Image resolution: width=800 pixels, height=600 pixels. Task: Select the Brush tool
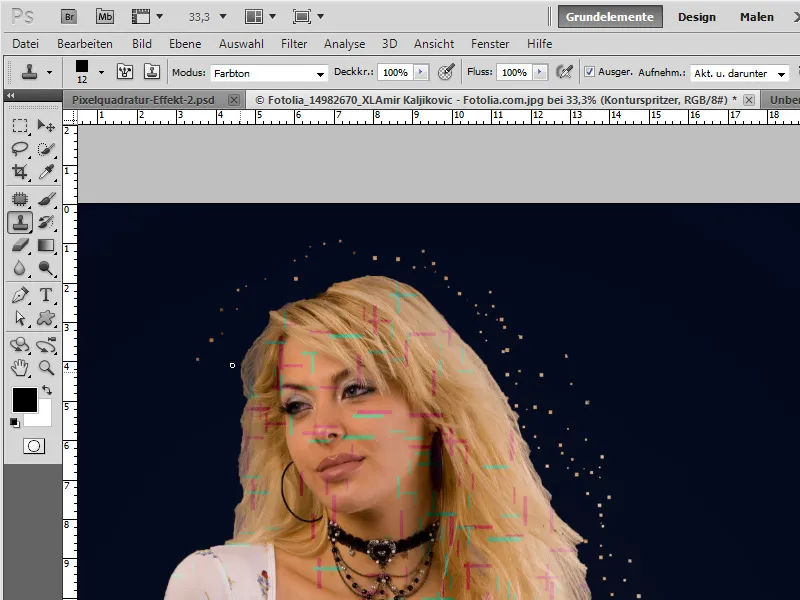click(46, 198)
